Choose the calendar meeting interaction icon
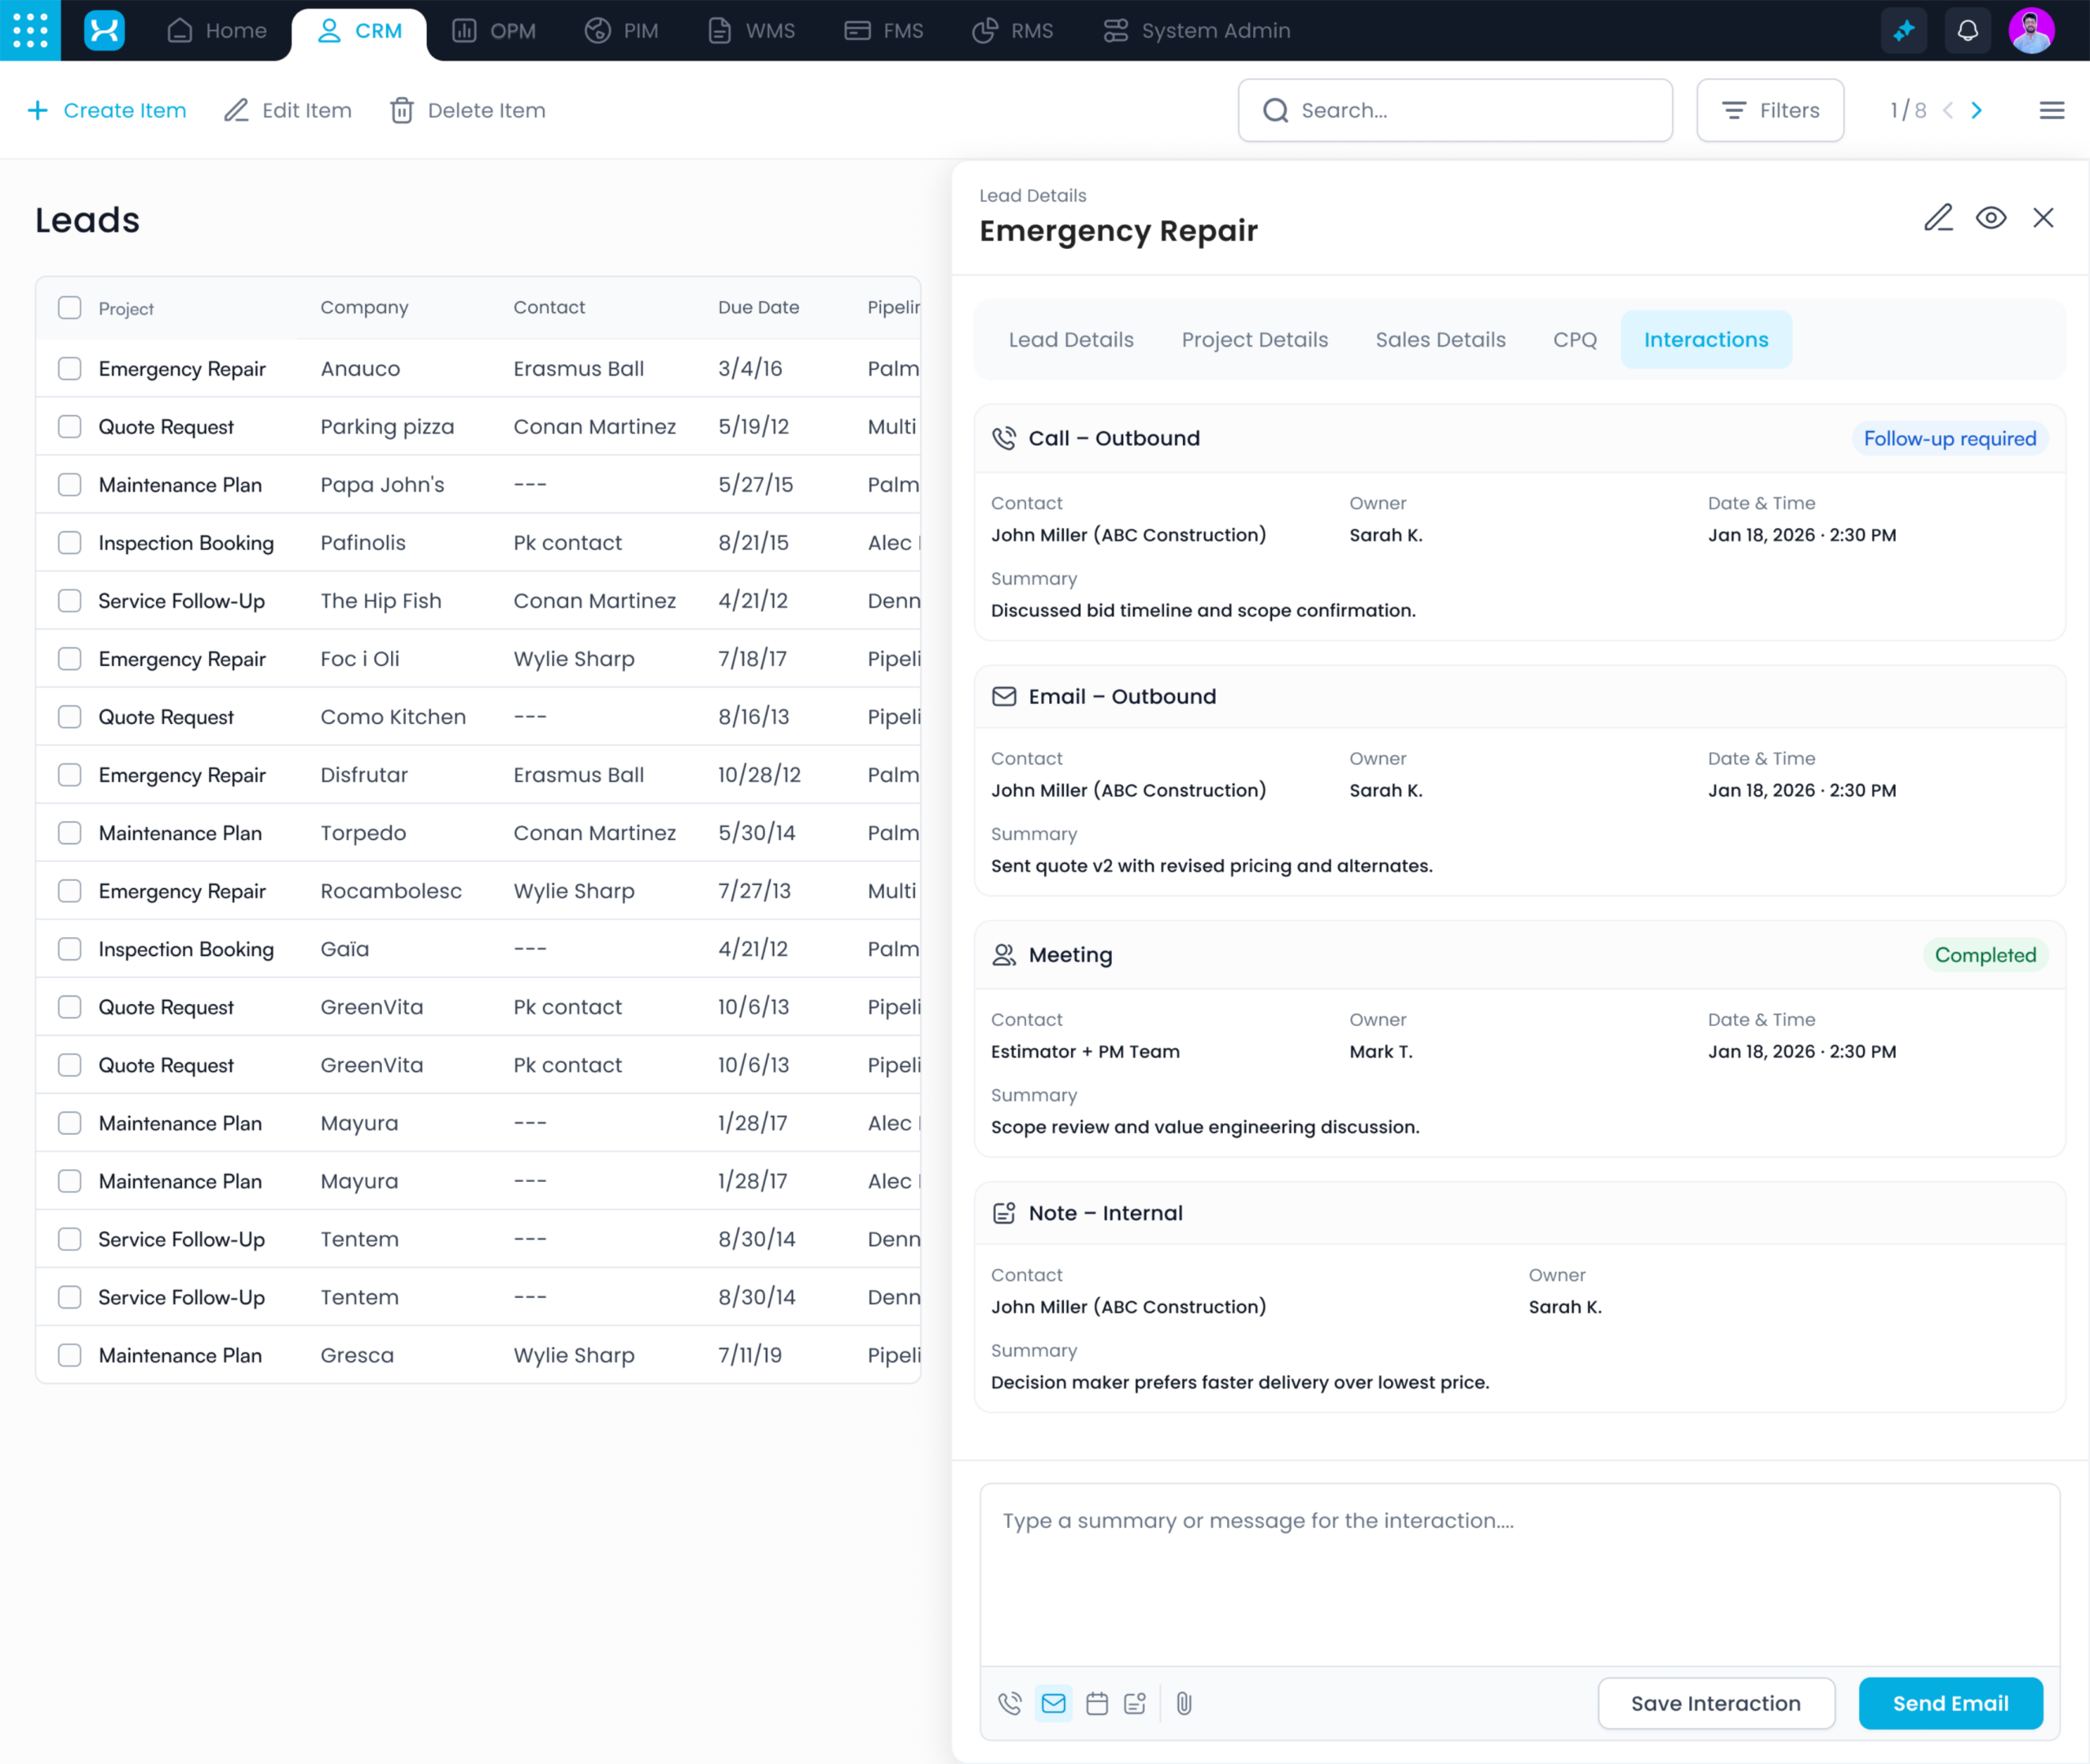 click(x=1097, y=1703)
